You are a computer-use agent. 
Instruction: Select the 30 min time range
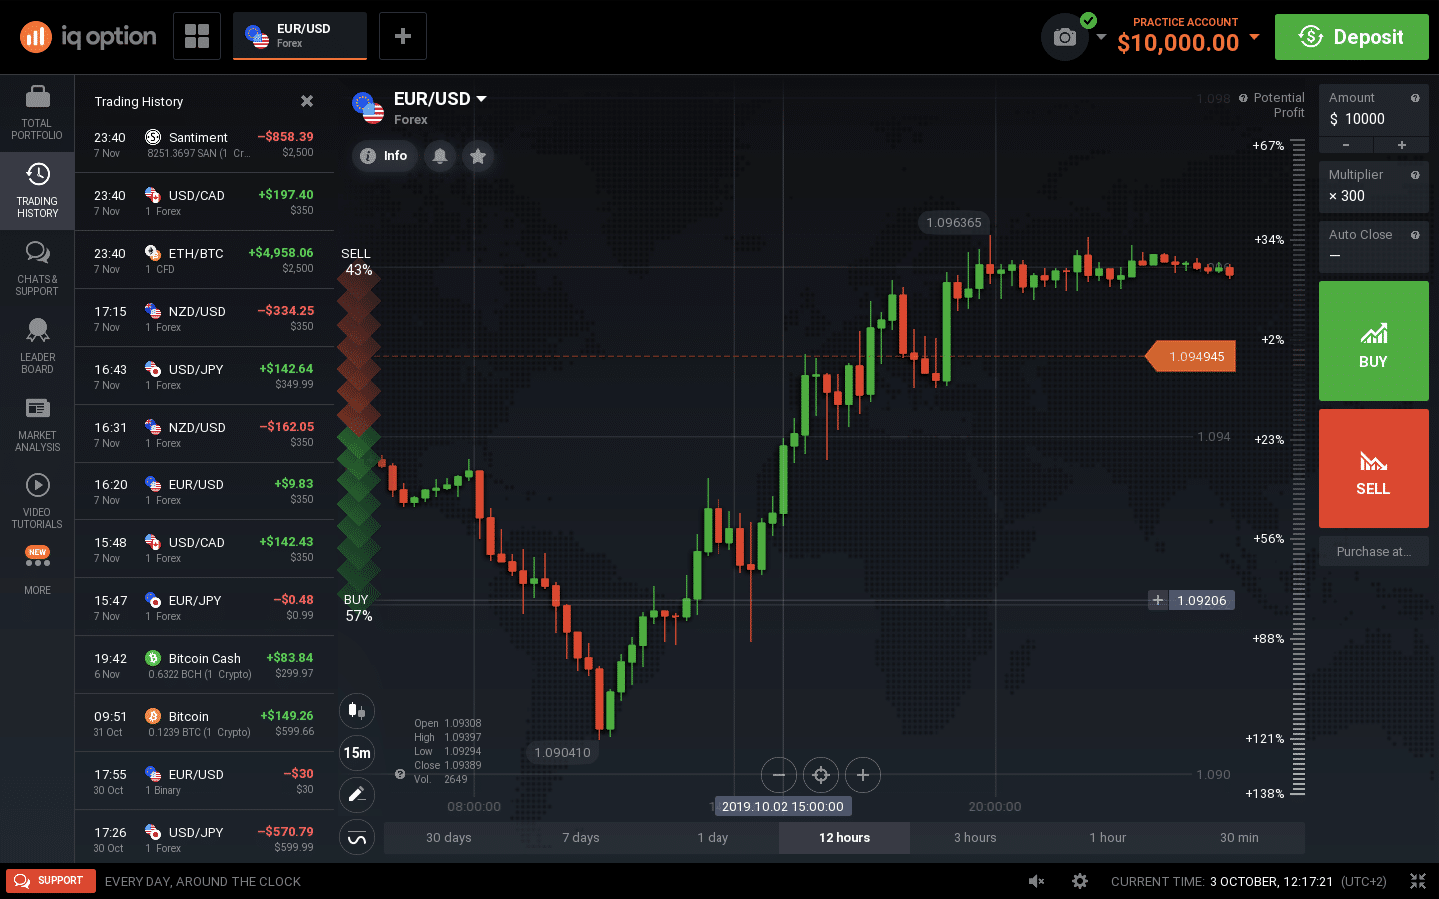click(1239, 838)
